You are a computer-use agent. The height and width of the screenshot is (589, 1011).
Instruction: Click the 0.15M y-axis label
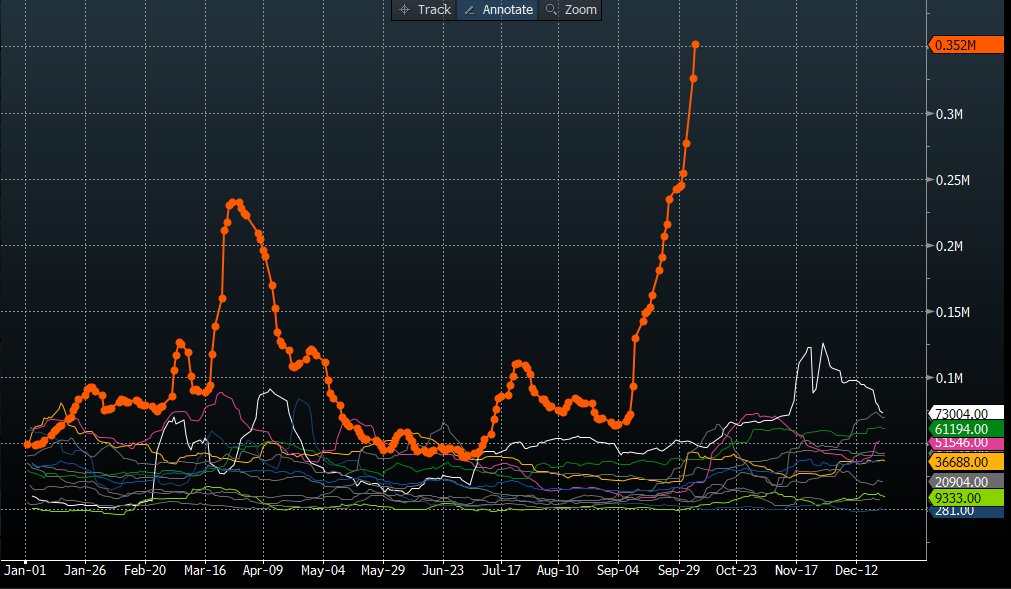[952, 312]
